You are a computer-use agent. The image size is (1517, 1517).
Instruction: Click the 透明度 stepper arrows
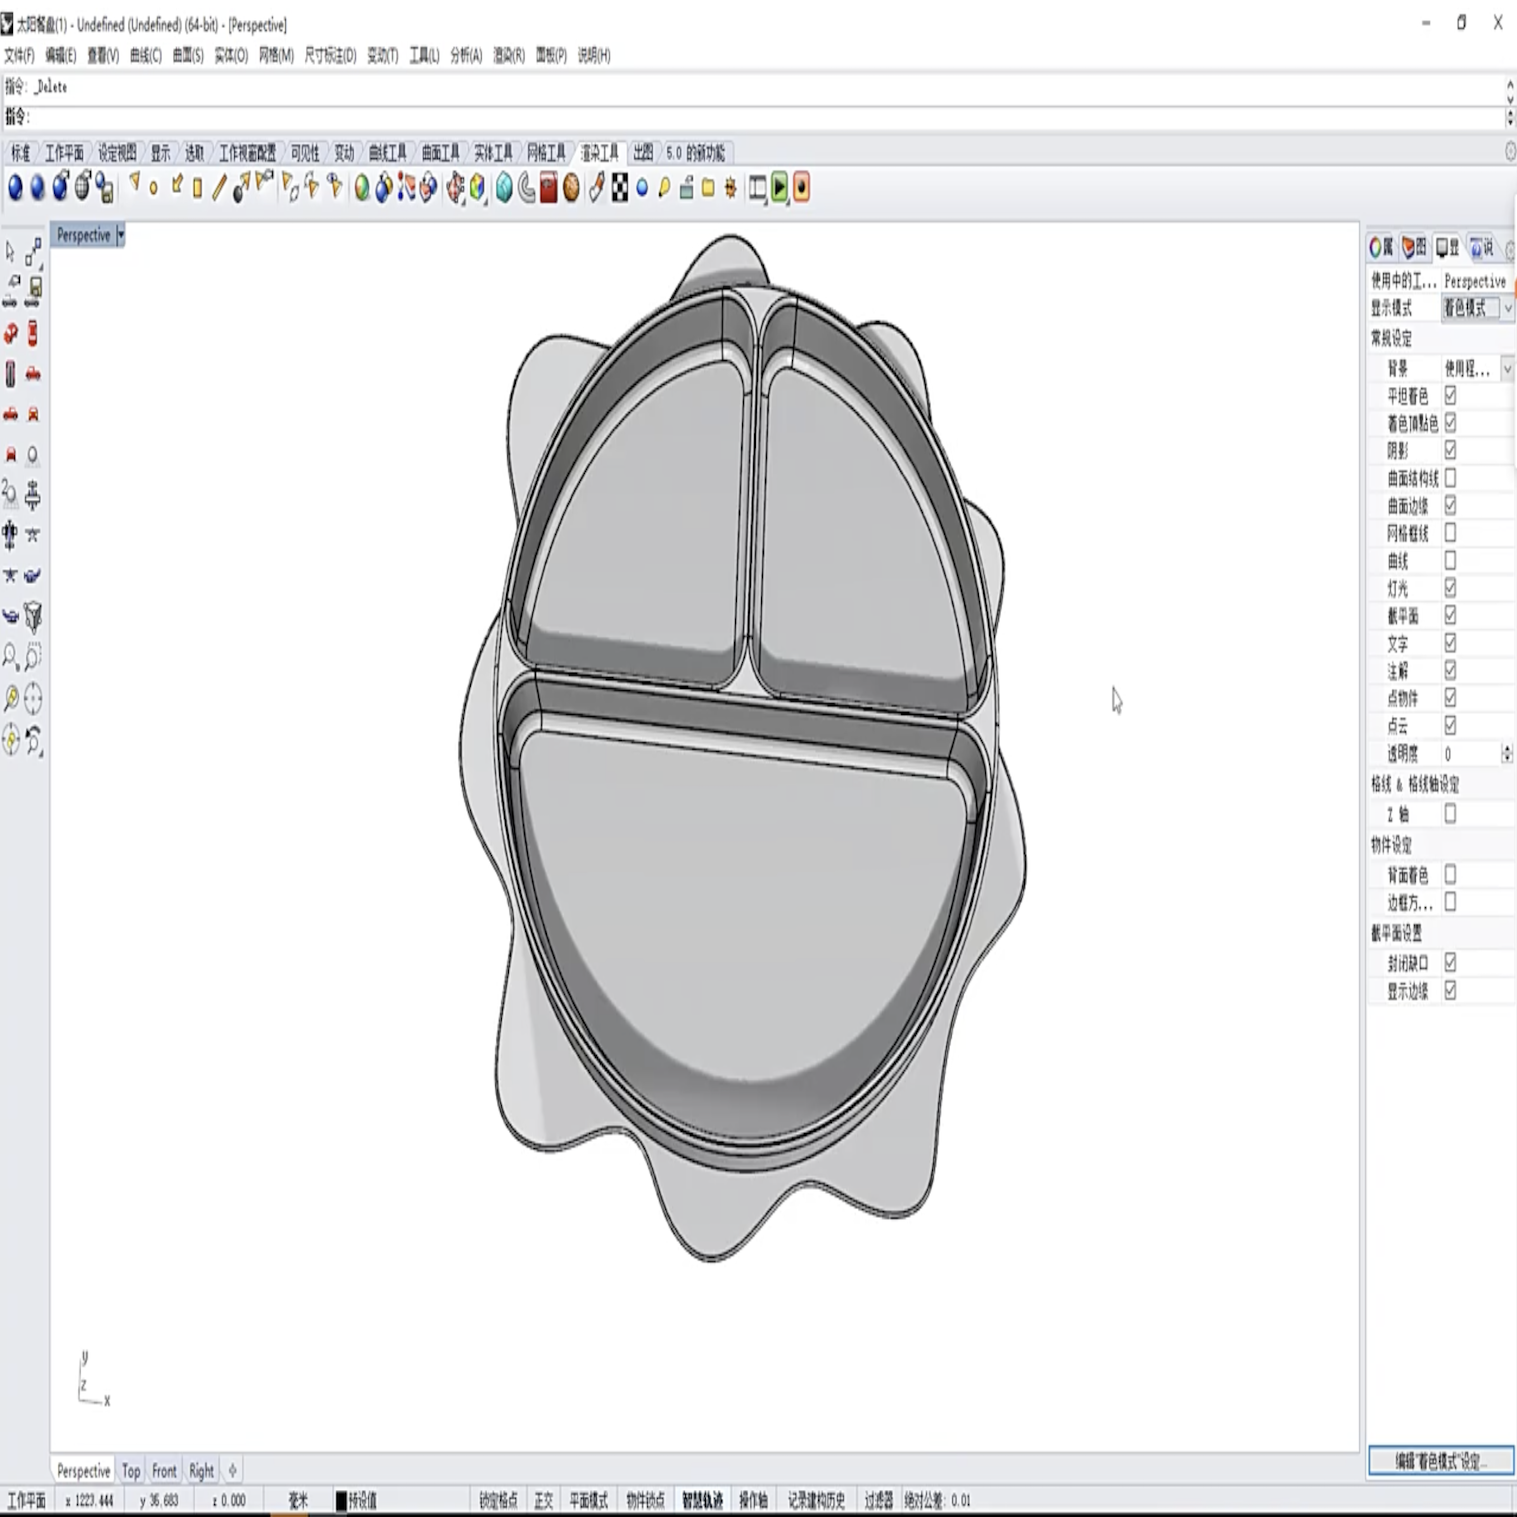tap(1507, 754)
